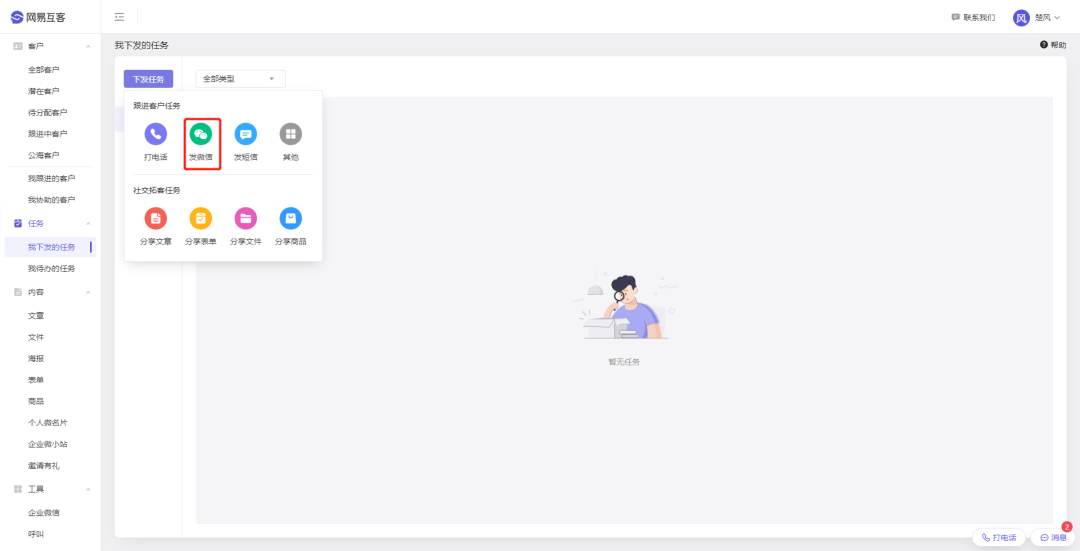Viewport: 1080px width, 551px height.
Task: Click the 下发任务 button
Action: point(148,79)
